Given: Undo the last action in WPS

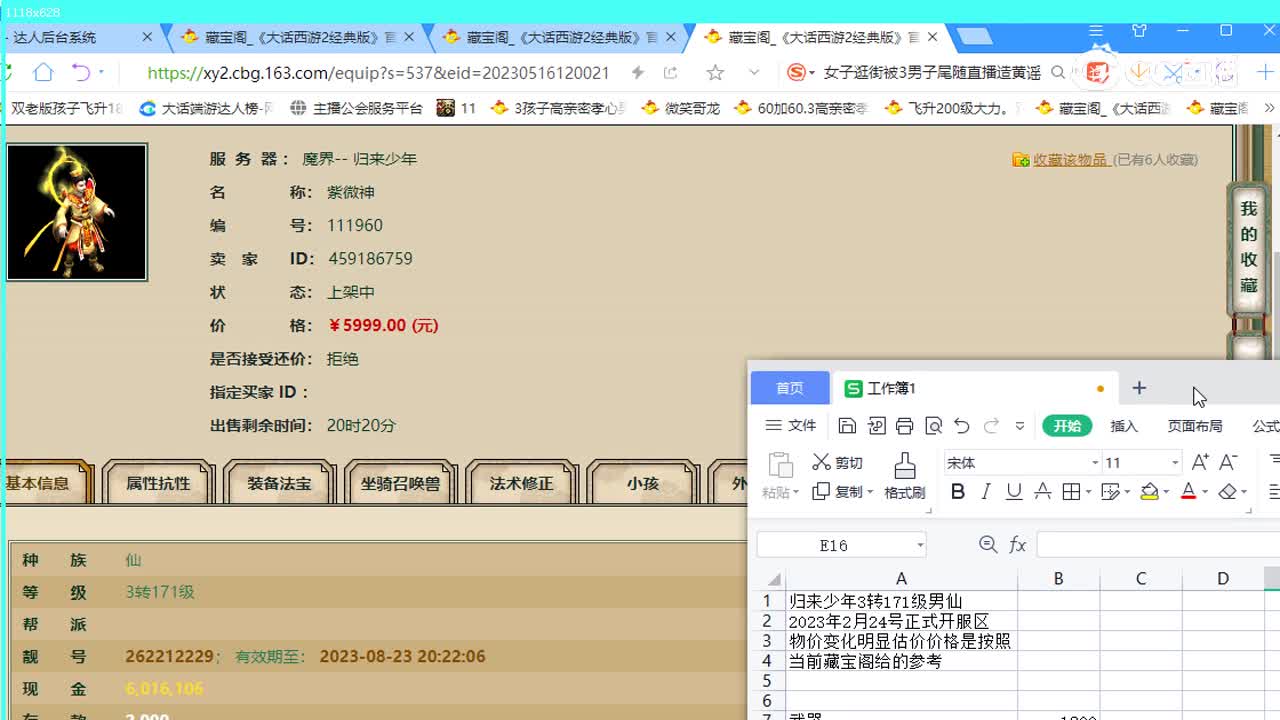Looking at the screenshot, I should (x=962, y=426).
